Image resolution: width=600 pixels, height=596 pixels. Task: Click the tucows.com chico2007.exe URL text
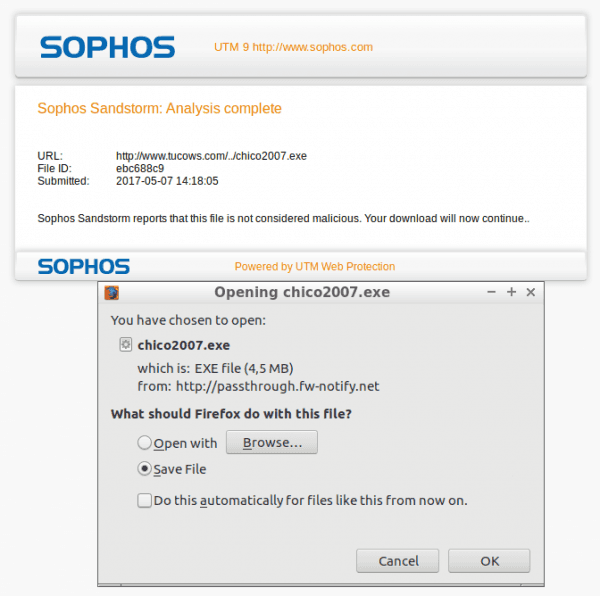tap(211, 156)
